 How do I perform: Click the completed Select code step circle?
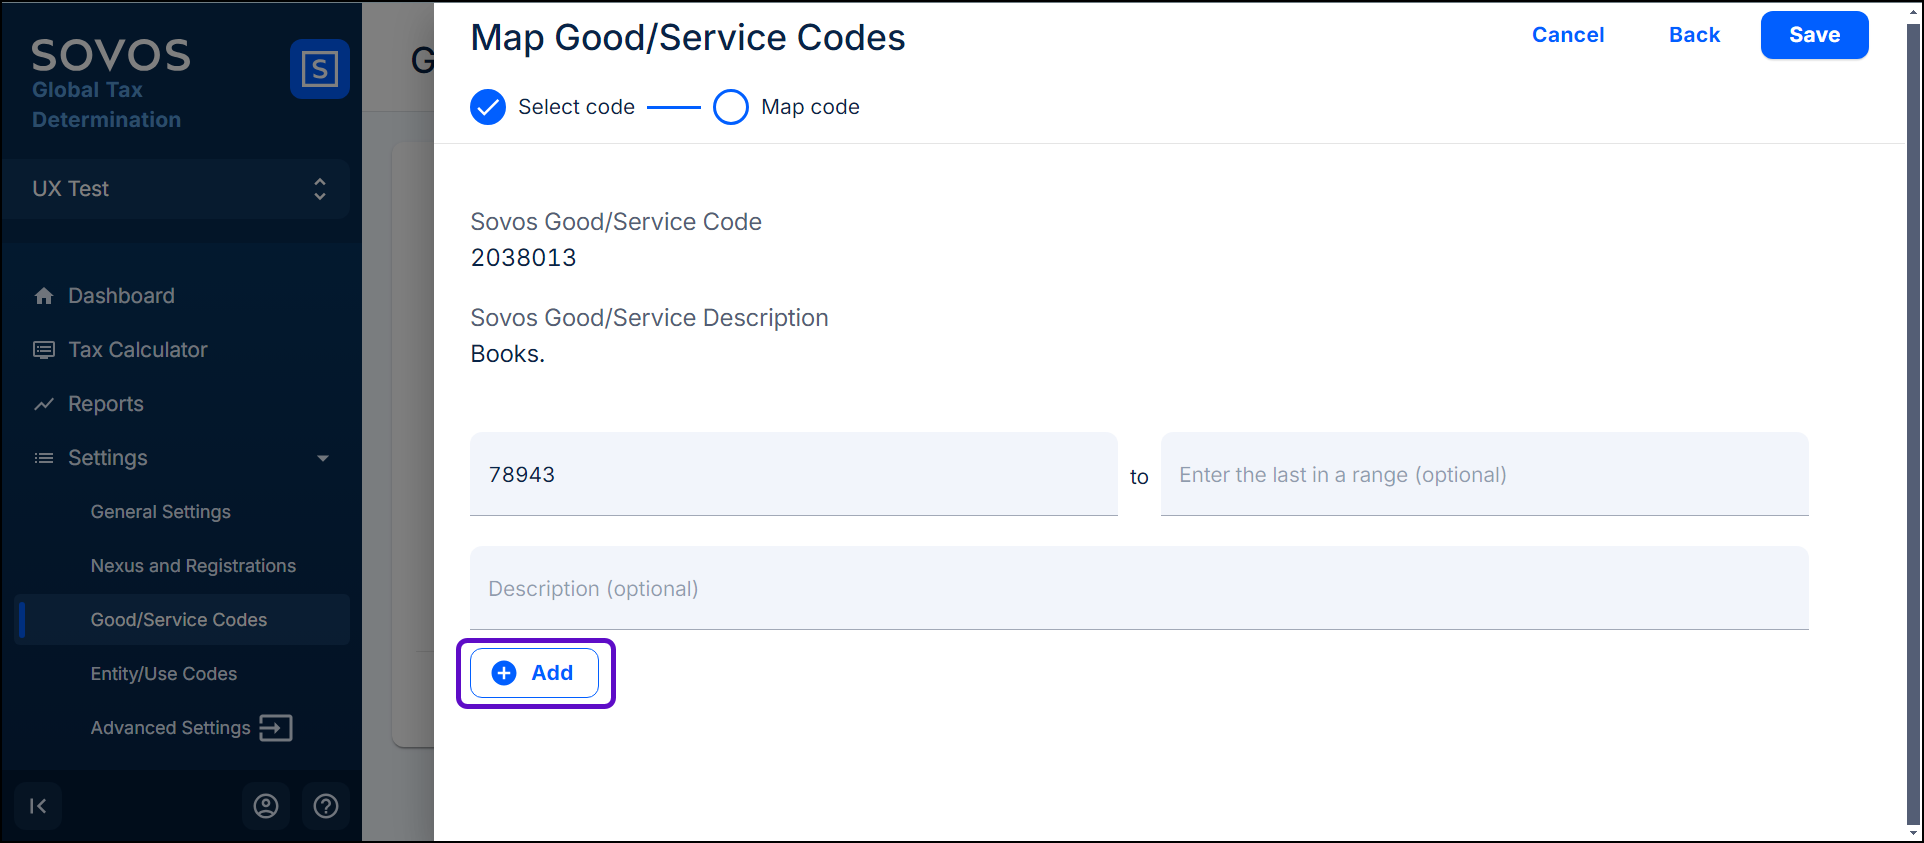[488, 107]
